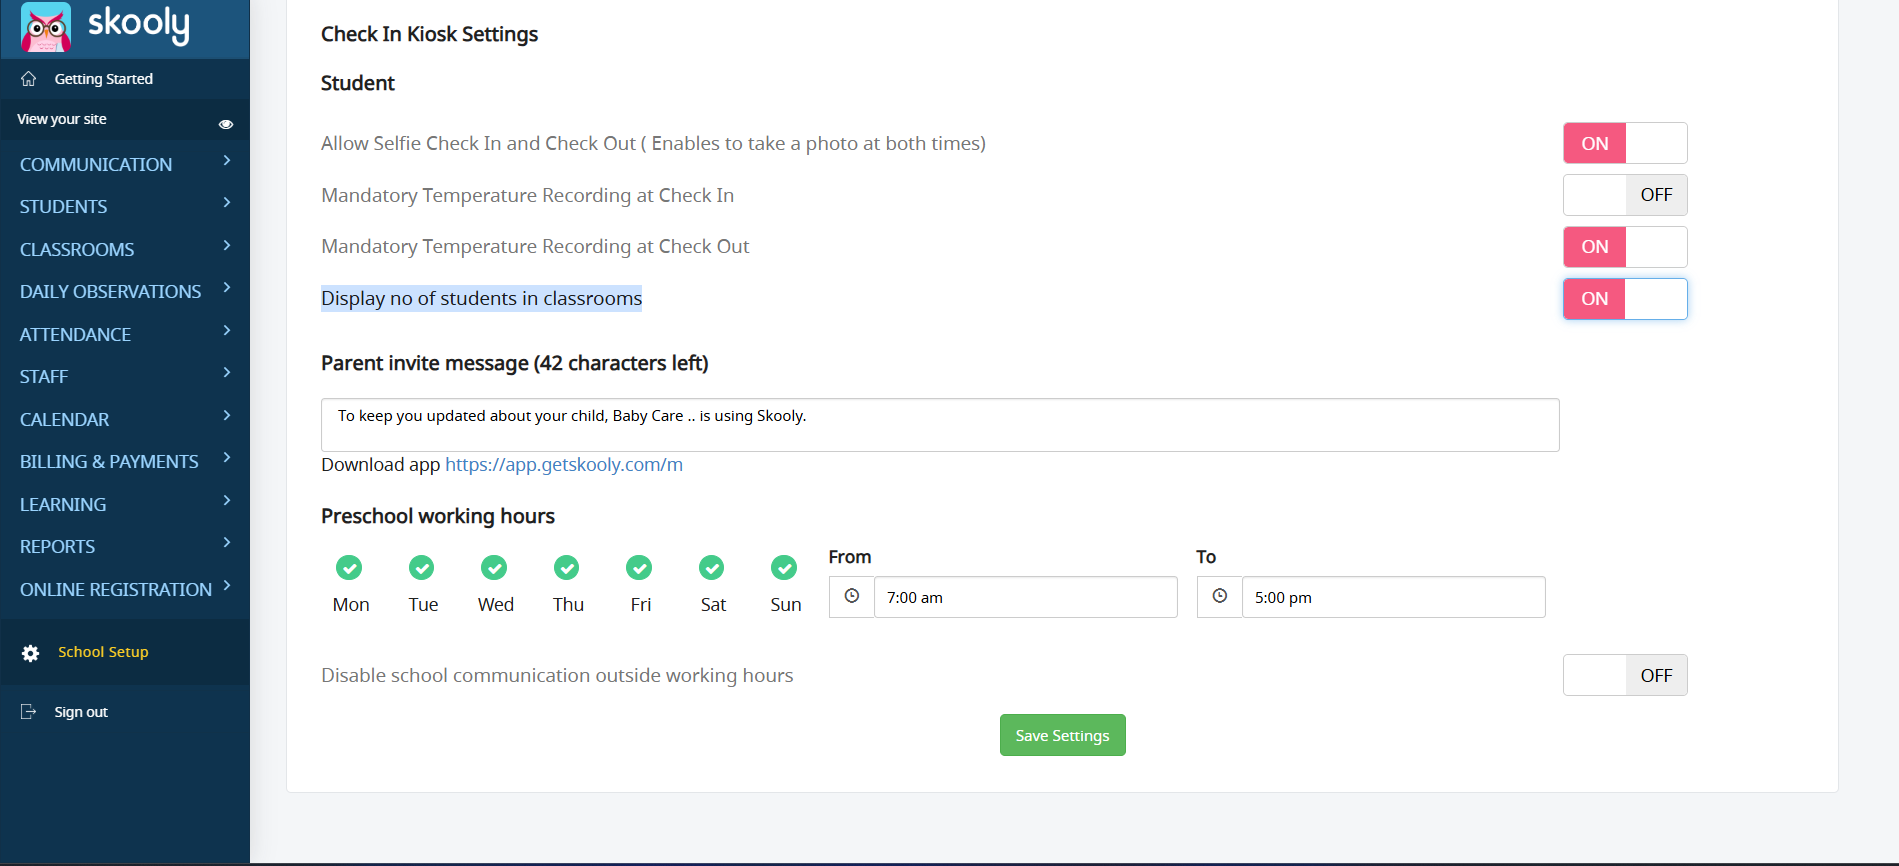Click the Sign out door icon

[x=29, y=712]
